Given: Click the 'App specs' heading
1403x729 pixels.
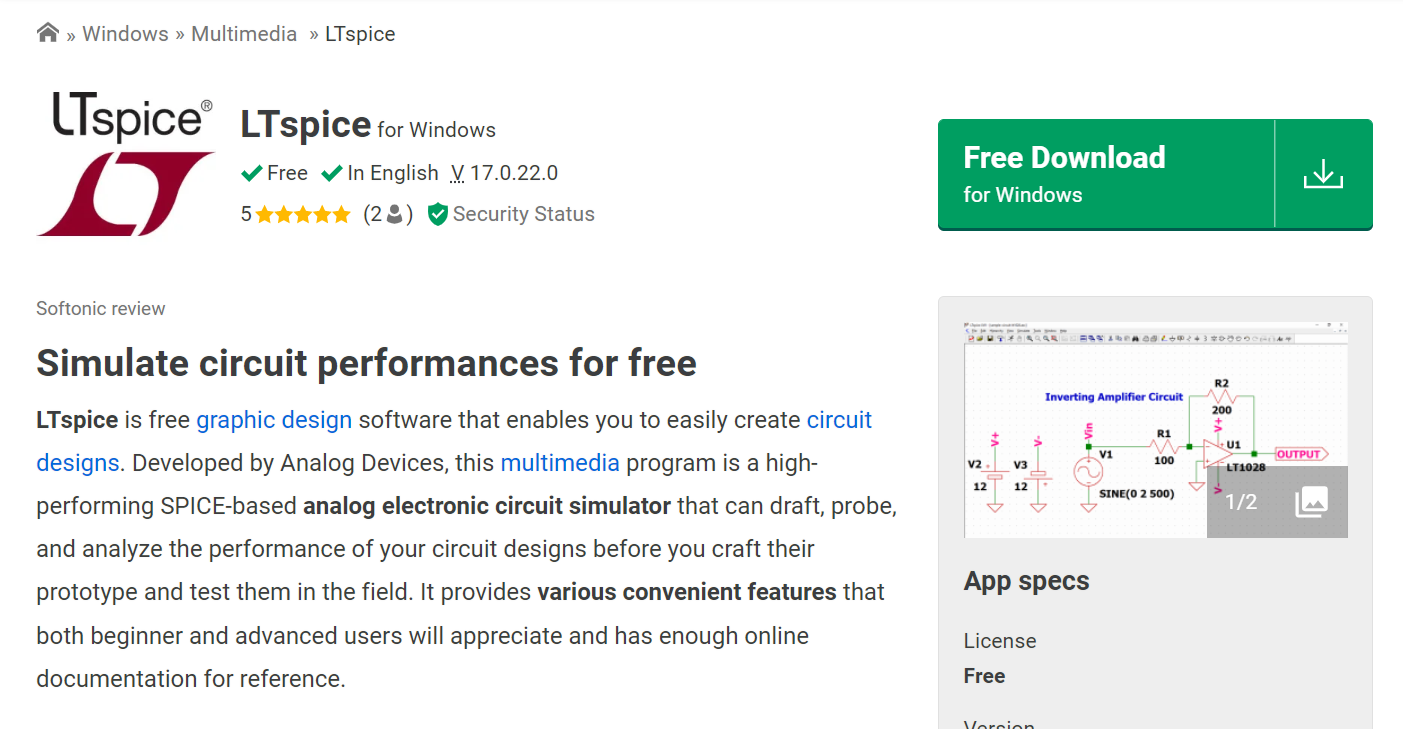Looking at the screenshot, I should coord(1027,581).
